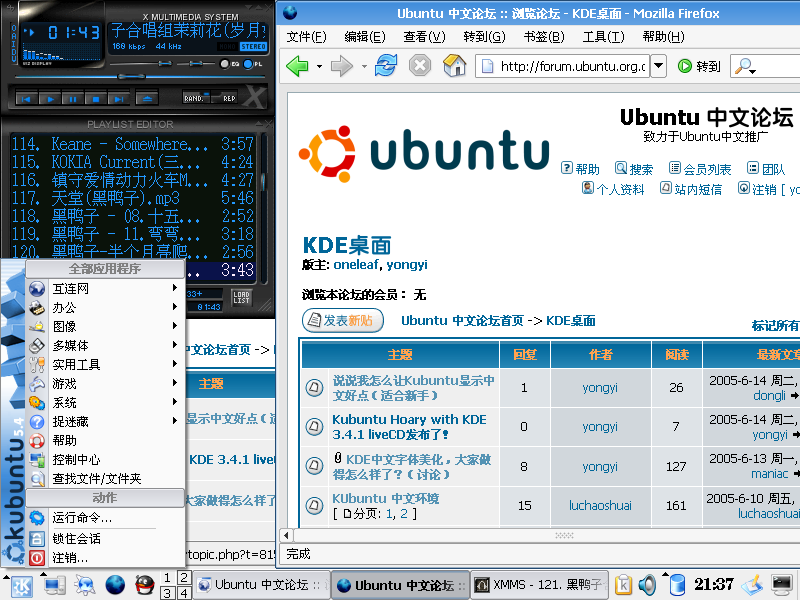This screenshot has height=600, width=800.
Task: Click the Firefox Stop loading icon
Action: 420,66
